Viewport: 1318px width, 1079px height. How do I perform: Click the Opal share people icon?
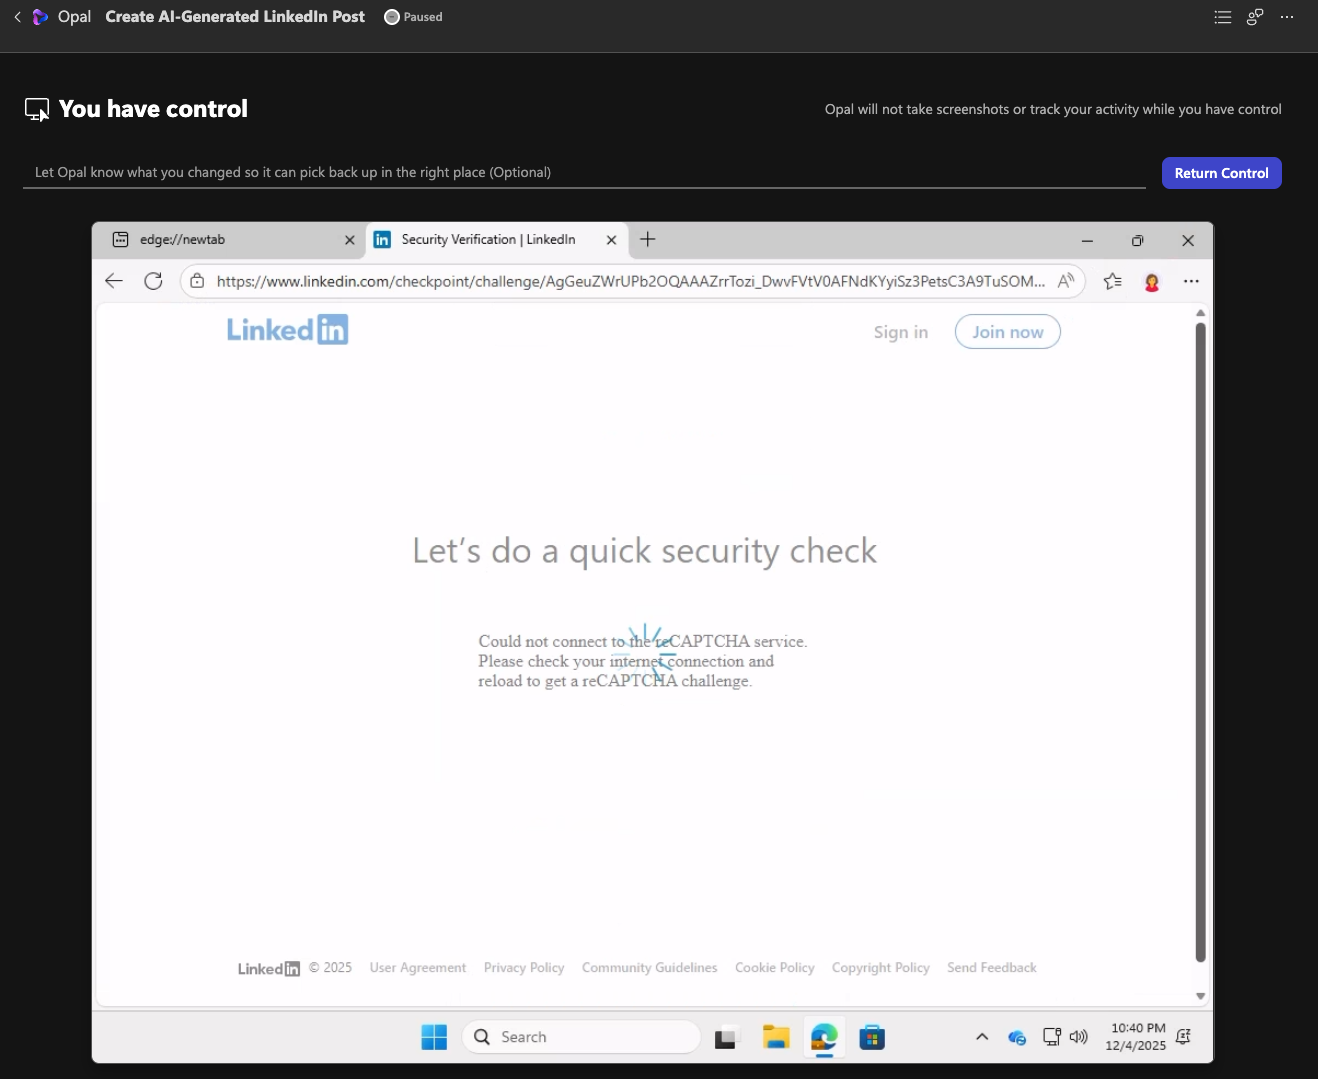(1255, 17)
